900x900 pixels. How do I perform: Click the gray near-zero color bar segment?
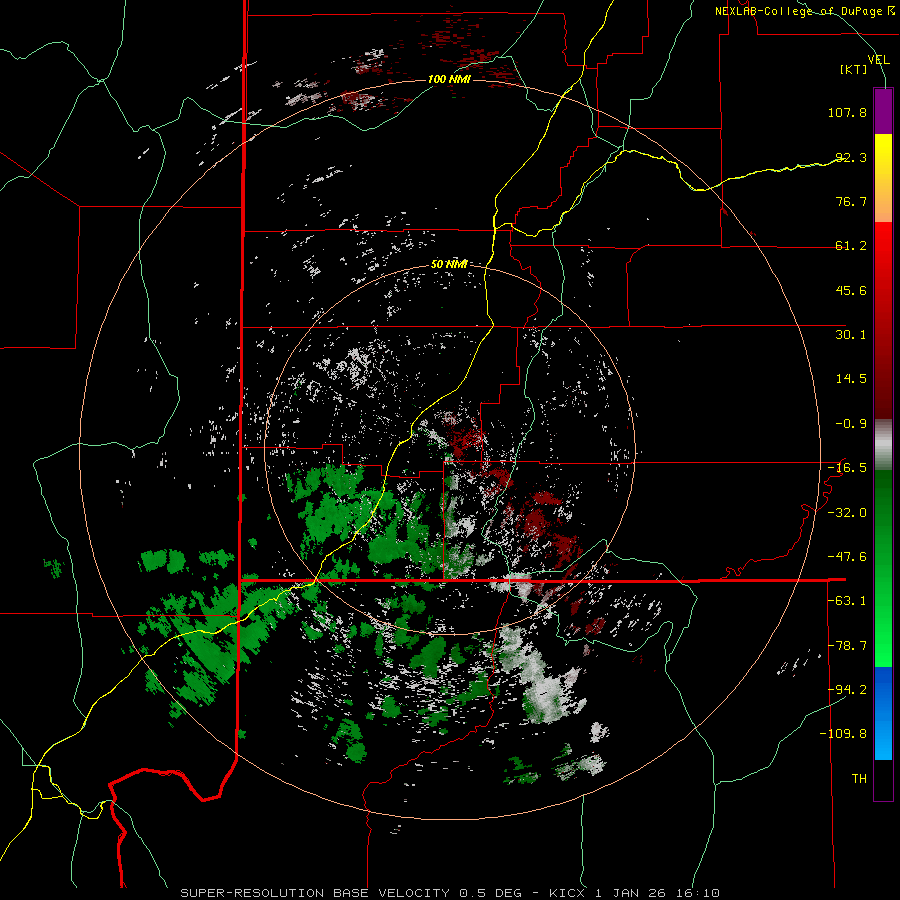[883, 445]
